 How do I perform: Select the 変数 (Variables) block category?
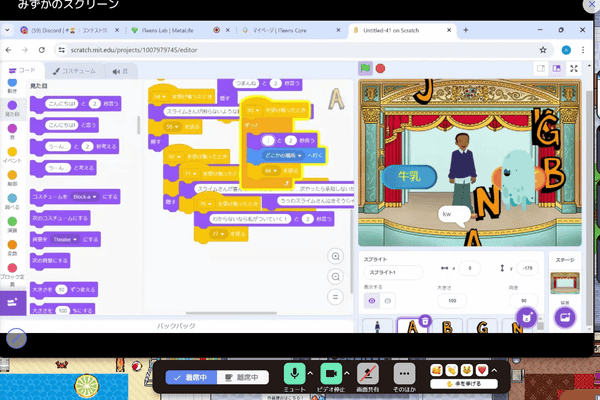tap(12, 248)
